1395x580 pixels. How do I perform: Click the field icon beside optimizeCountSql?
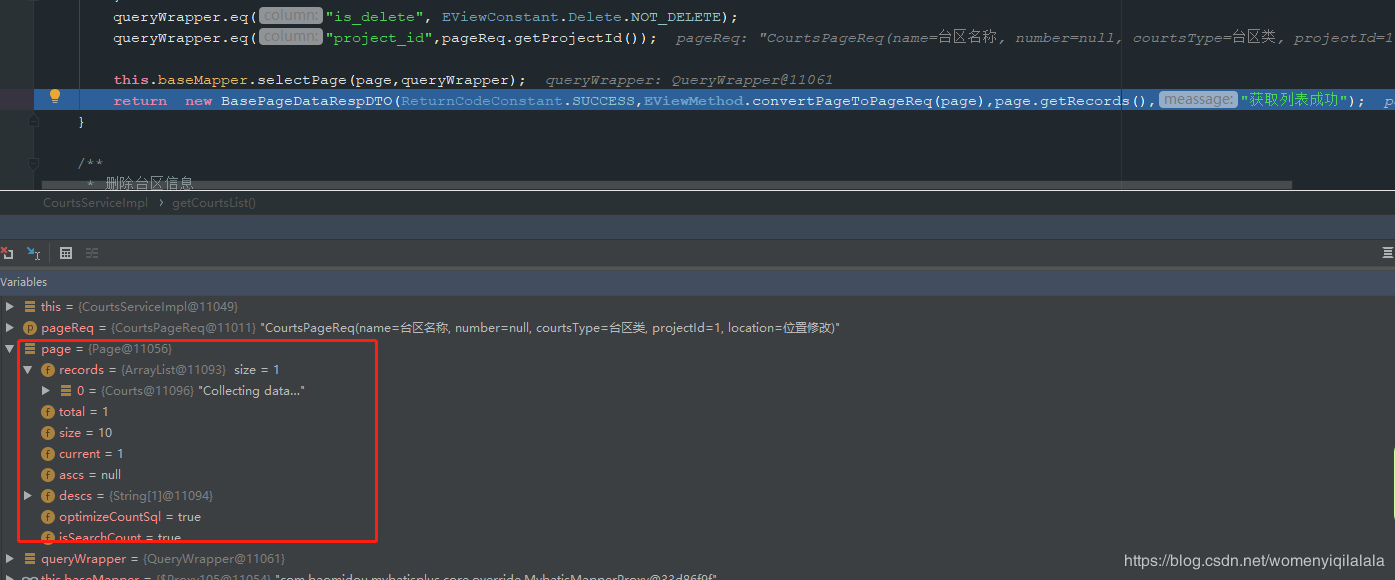48,517
